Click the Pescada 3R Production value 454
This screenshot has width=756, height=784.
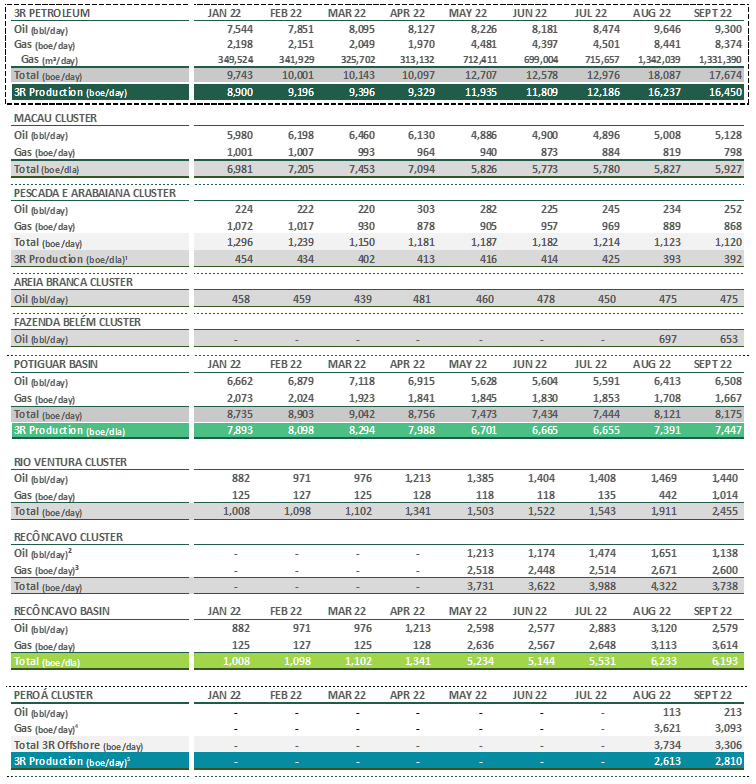coord(244,260)
